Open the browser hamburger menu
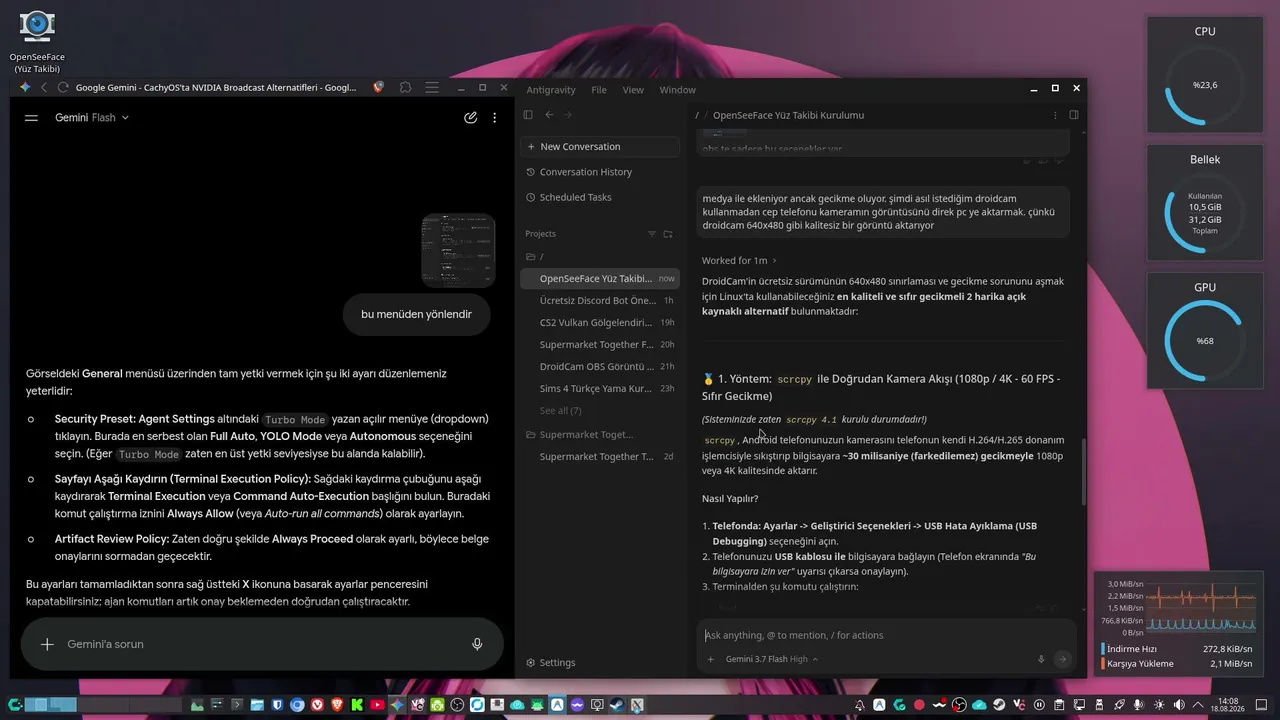1280x720 pixels. click(x=432, y=88)
